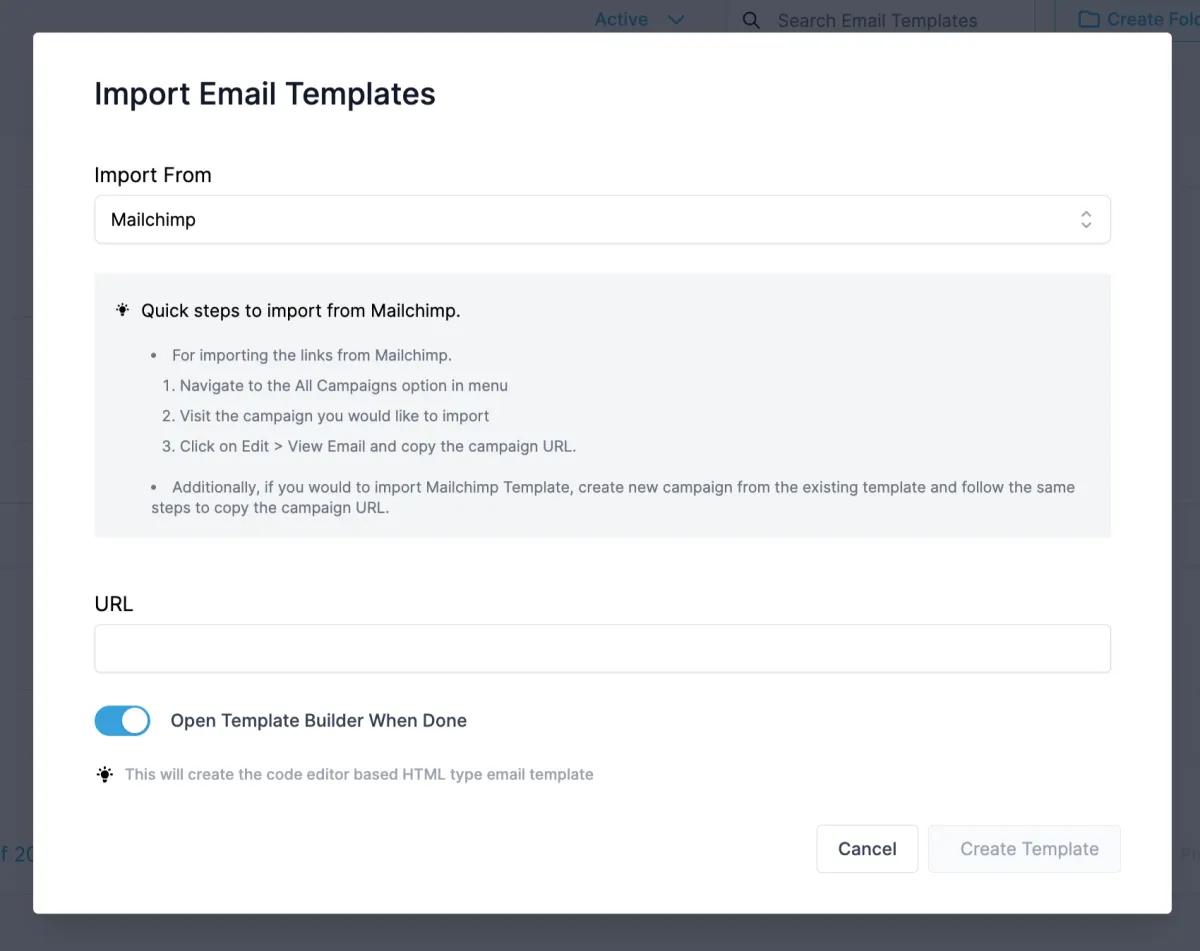Image resolution: width=1200 pixels, height=951 pixels.
Task: Click the URL field label
Action: 114,604
